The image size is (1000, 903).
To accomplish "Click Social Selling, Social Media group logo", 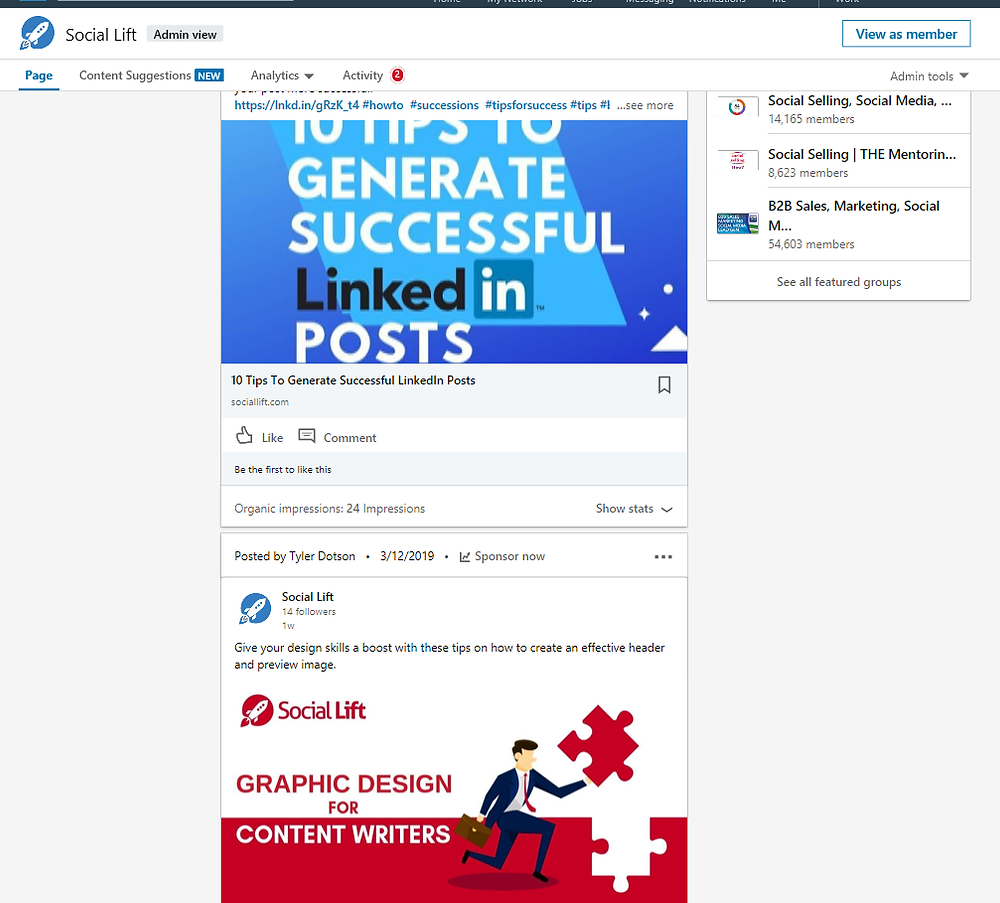I will (737, 107).
